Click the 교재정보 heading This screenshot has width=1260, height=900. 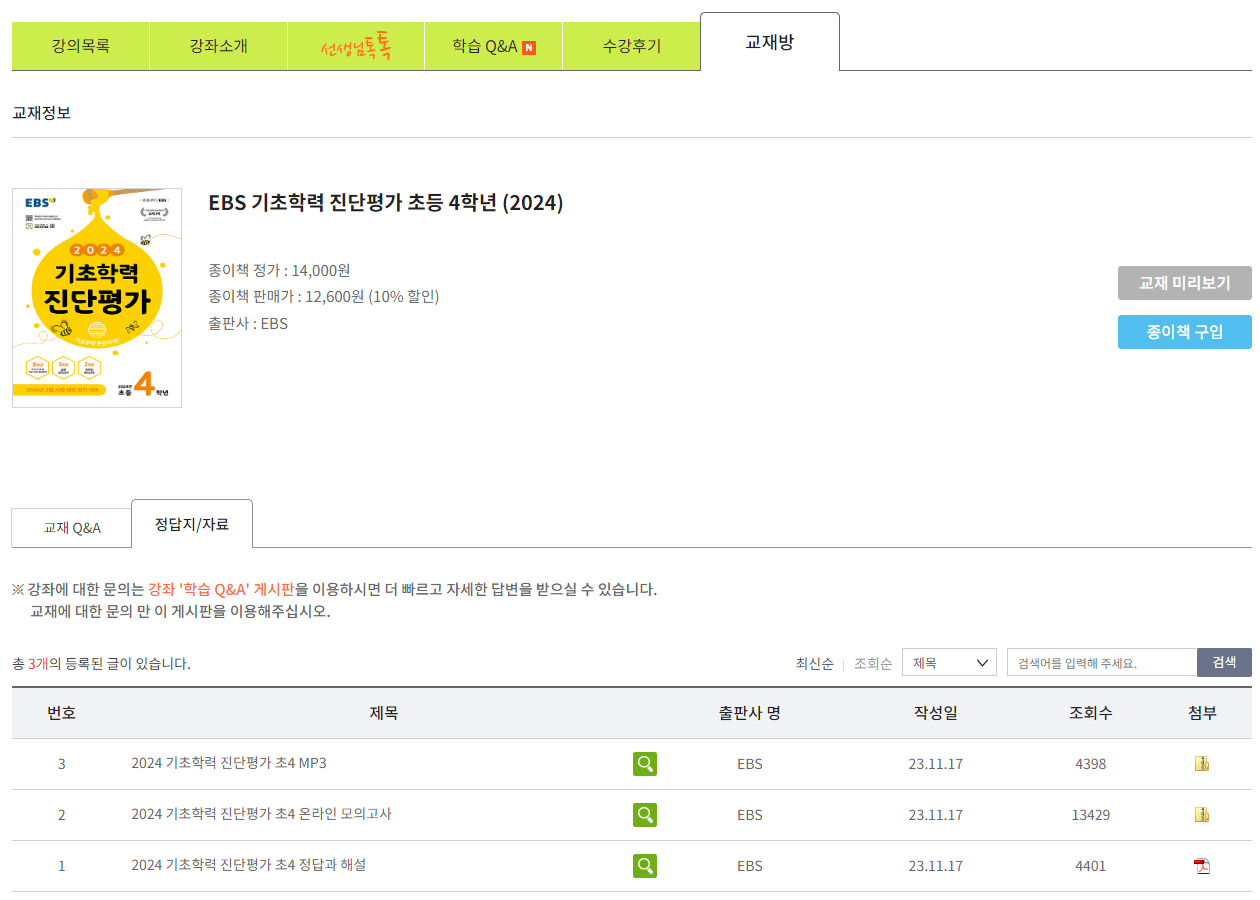[41, 113]
